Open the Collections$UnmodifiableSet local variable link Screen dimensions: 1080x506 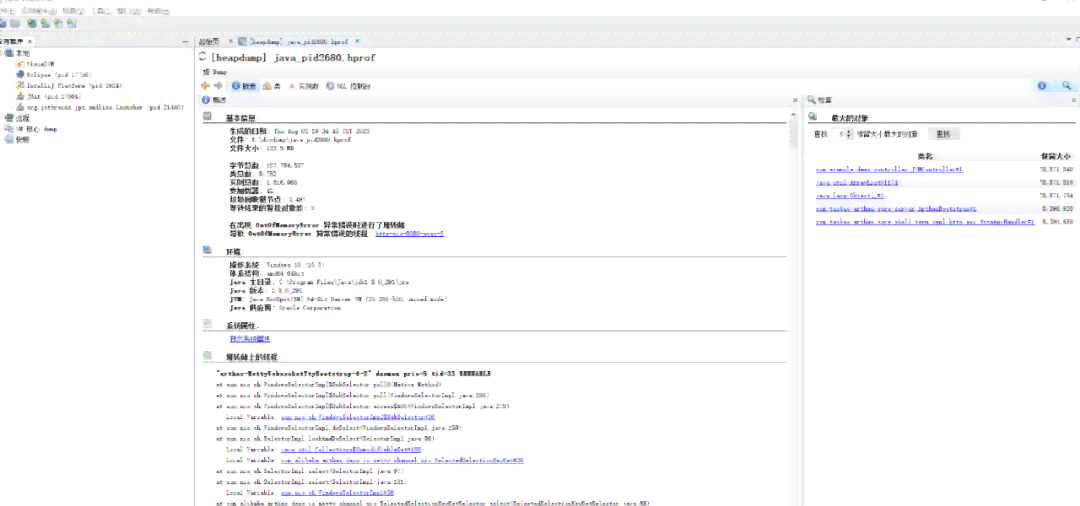click(x=352, y=448)
